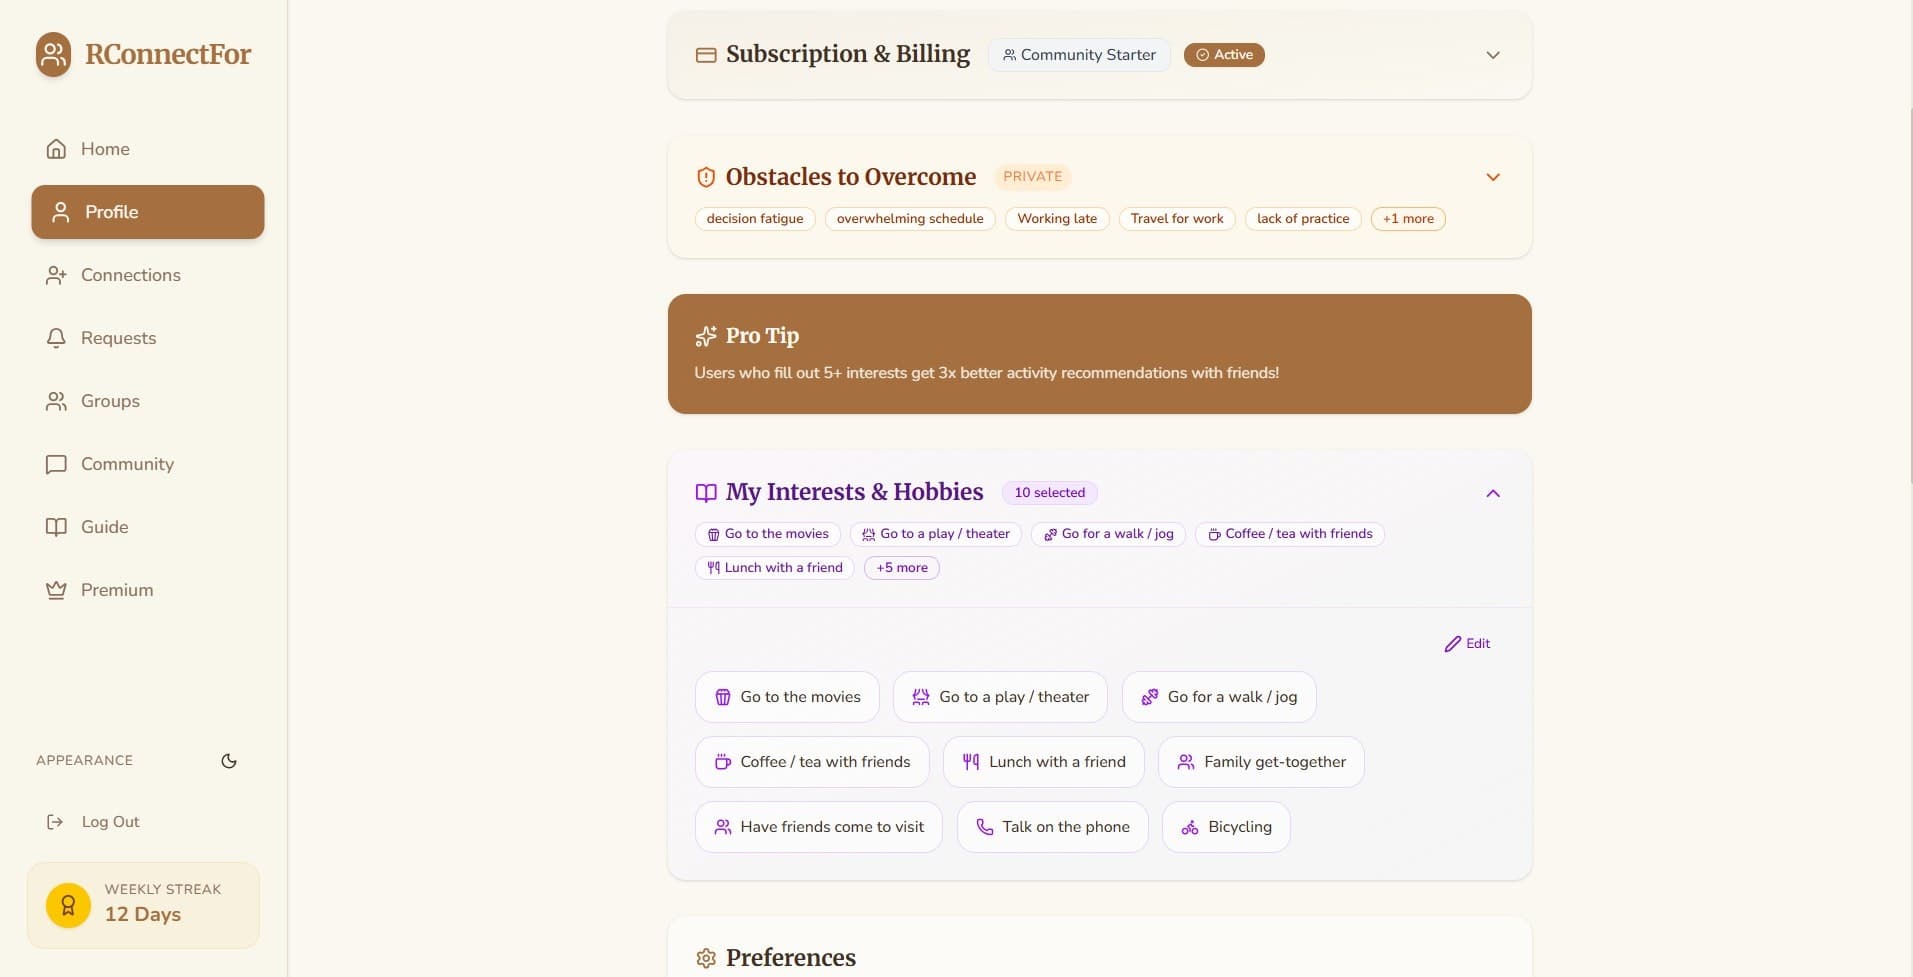Expand the Subscription & Billing section
The height and width of the screenshot is (977, 1913).
coord(1492,55)
